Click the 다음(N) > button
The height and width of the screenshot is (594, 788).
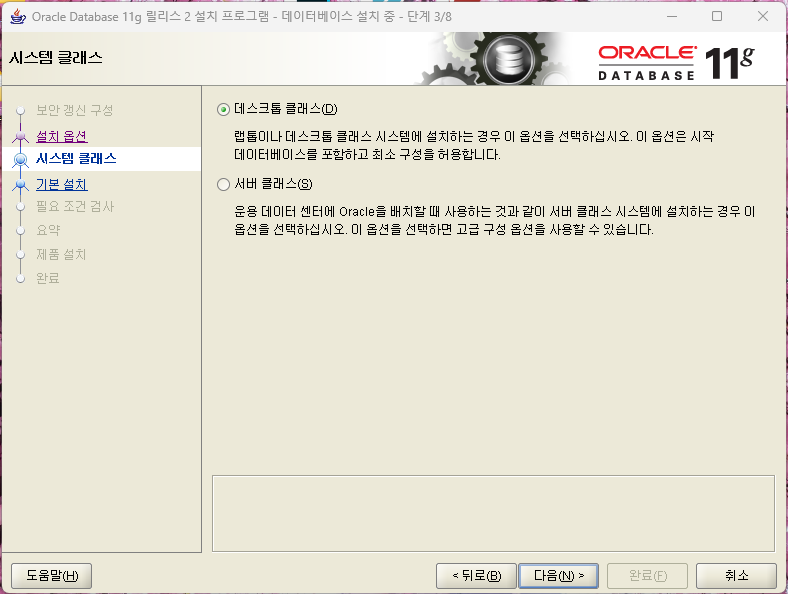[558, 575]
